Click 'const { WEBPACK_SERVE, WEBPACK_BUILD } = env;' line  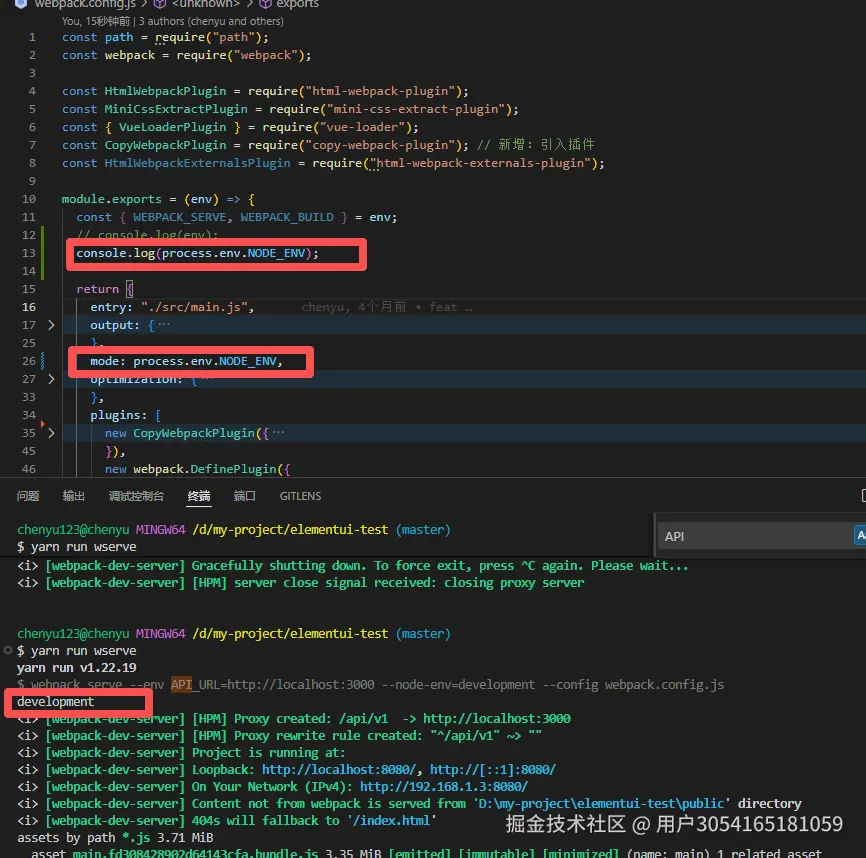(236, 217)
